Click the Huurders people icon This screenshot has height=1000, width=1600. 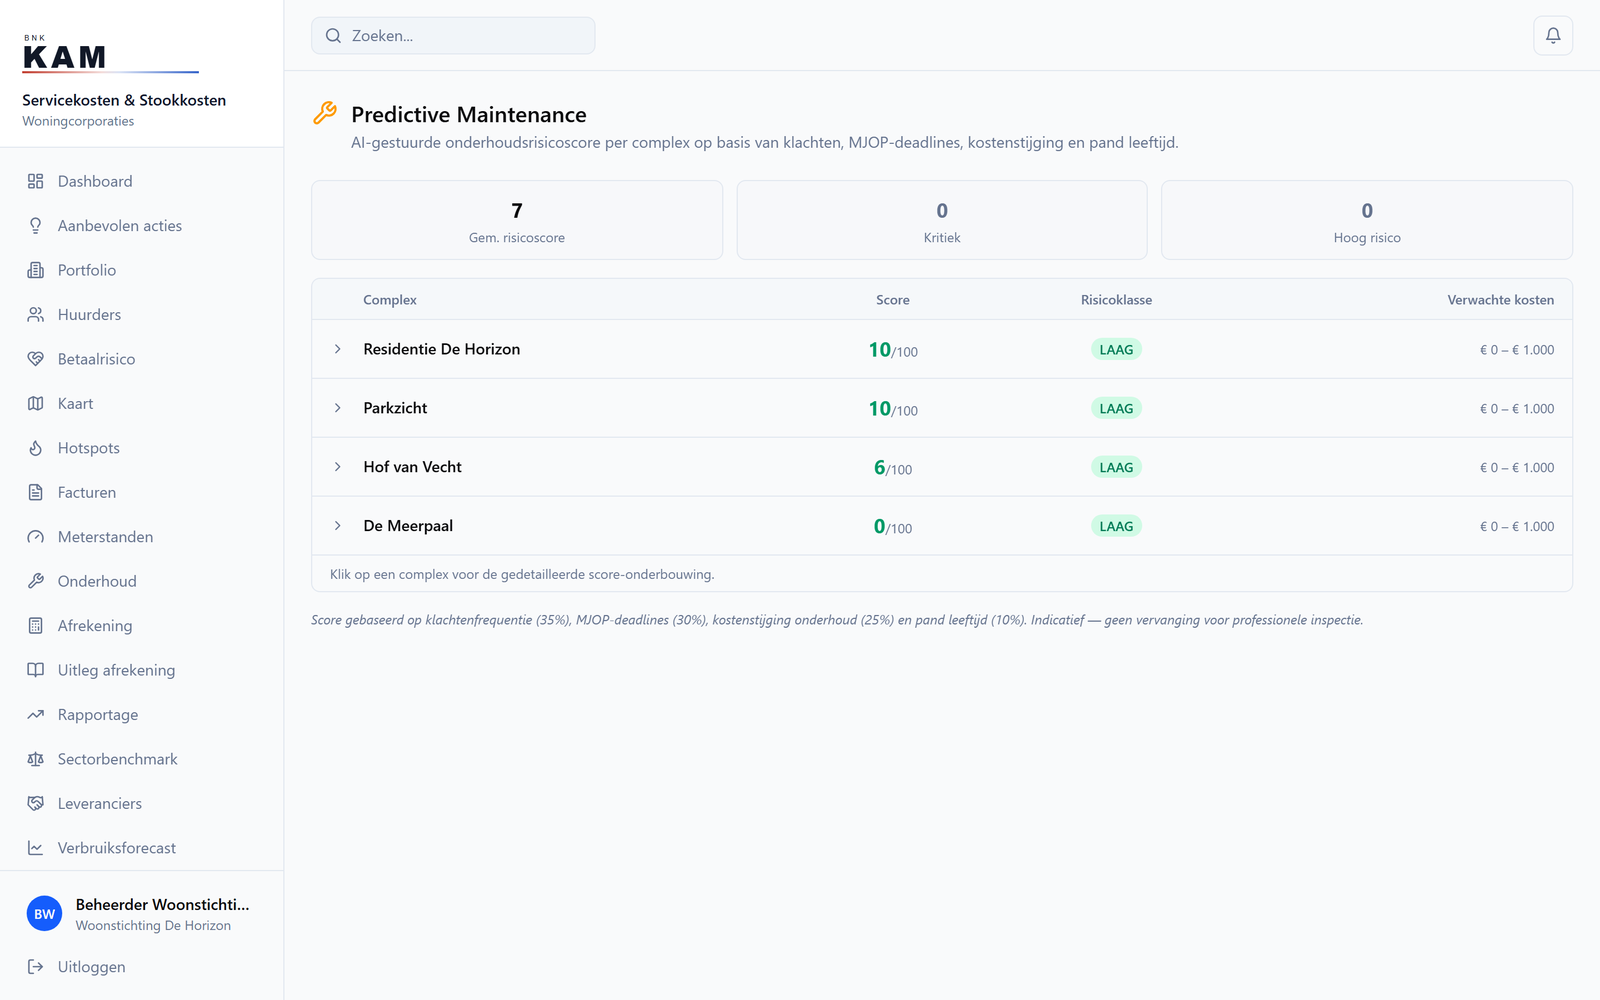pyautogui.click(x=36, y=315)
